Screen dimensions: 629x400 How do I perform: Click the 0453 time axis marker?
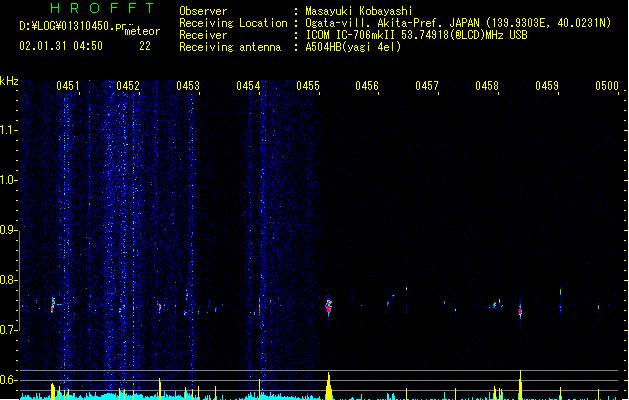pos(188,86)
